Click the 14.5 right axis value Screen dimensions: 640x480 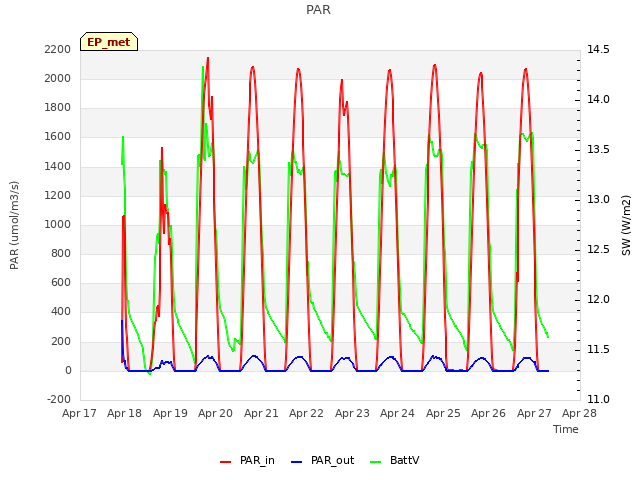(x=598, y=49)
